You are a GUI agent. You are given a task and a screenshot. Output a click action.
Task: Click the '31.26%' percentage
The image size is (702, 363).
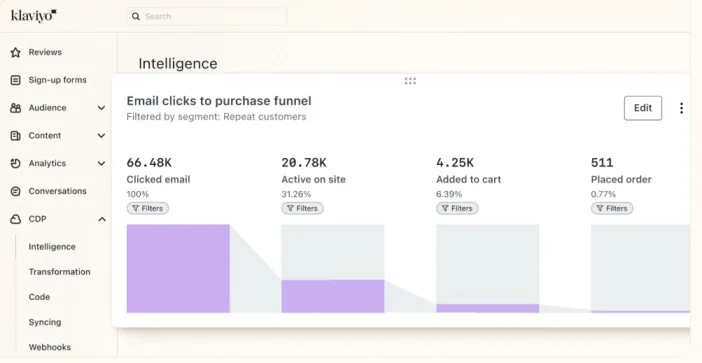pyautogui.click(x=296, y=194)
